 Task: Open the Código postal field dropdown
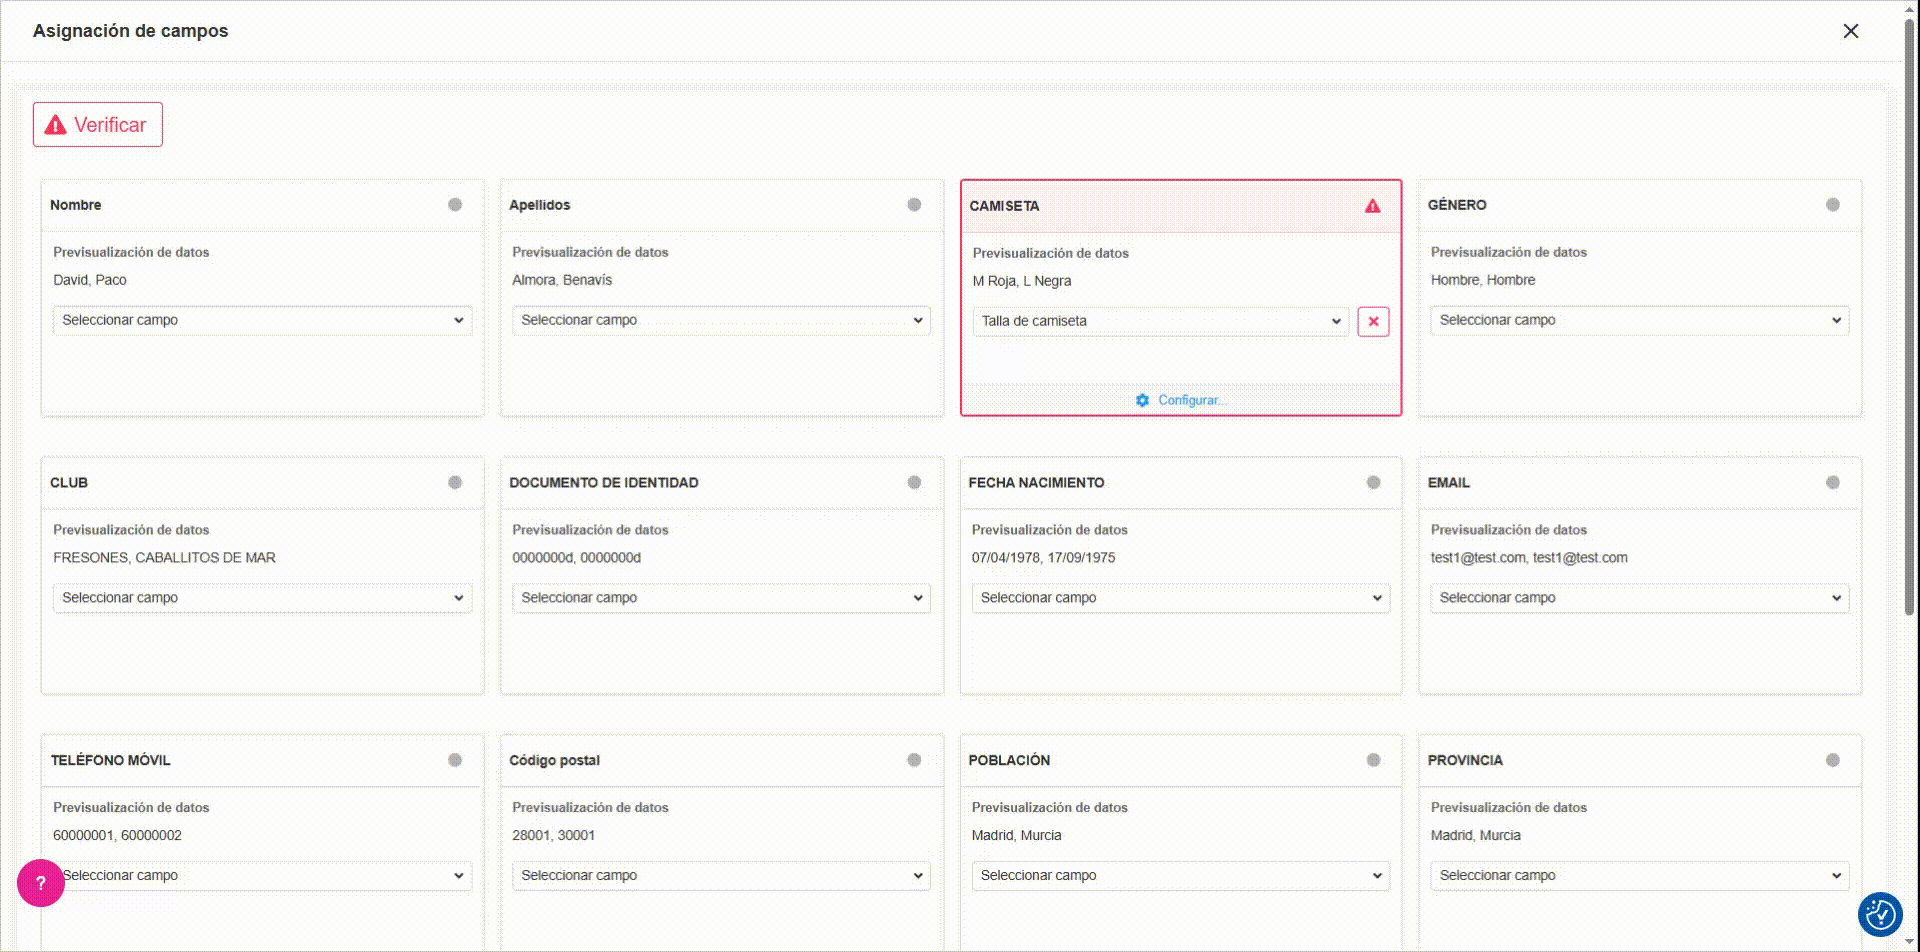click(721, 876)
